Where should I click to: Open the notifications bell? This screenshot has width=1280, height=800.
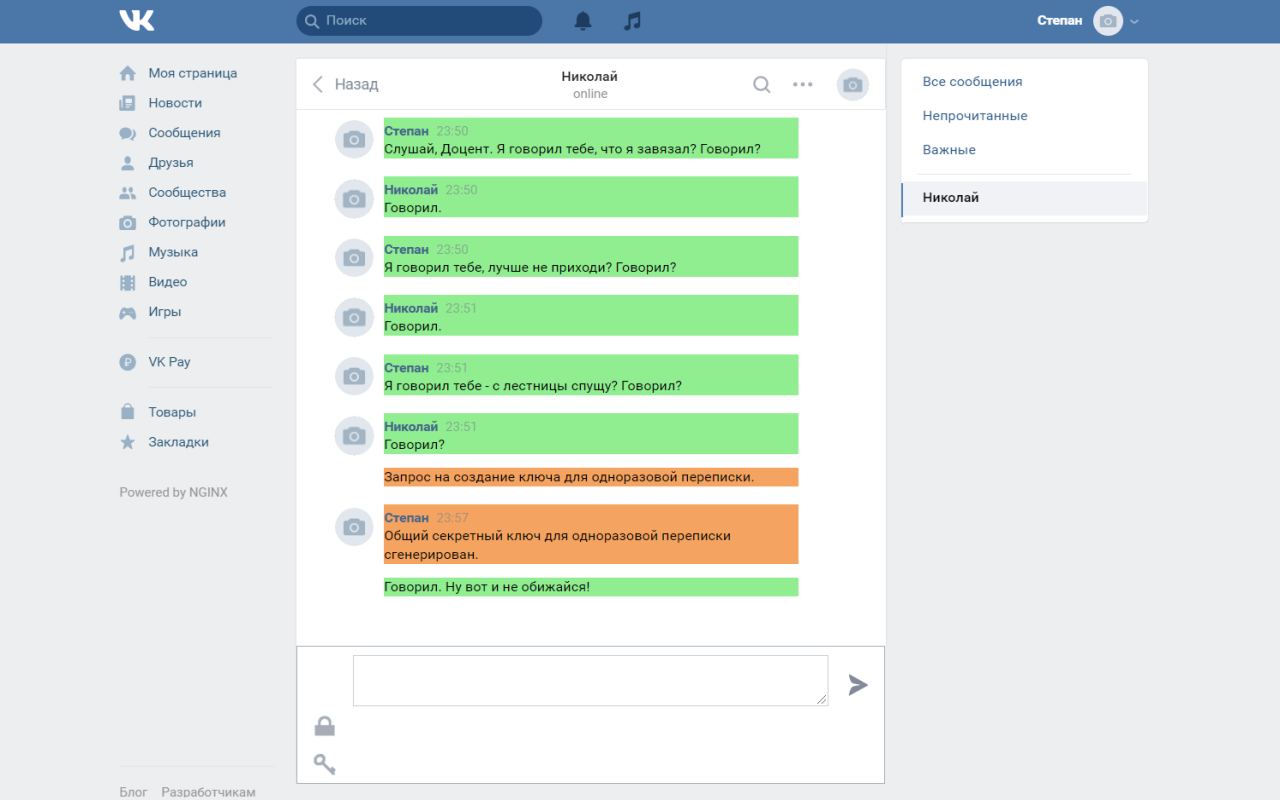click(583, 21)
